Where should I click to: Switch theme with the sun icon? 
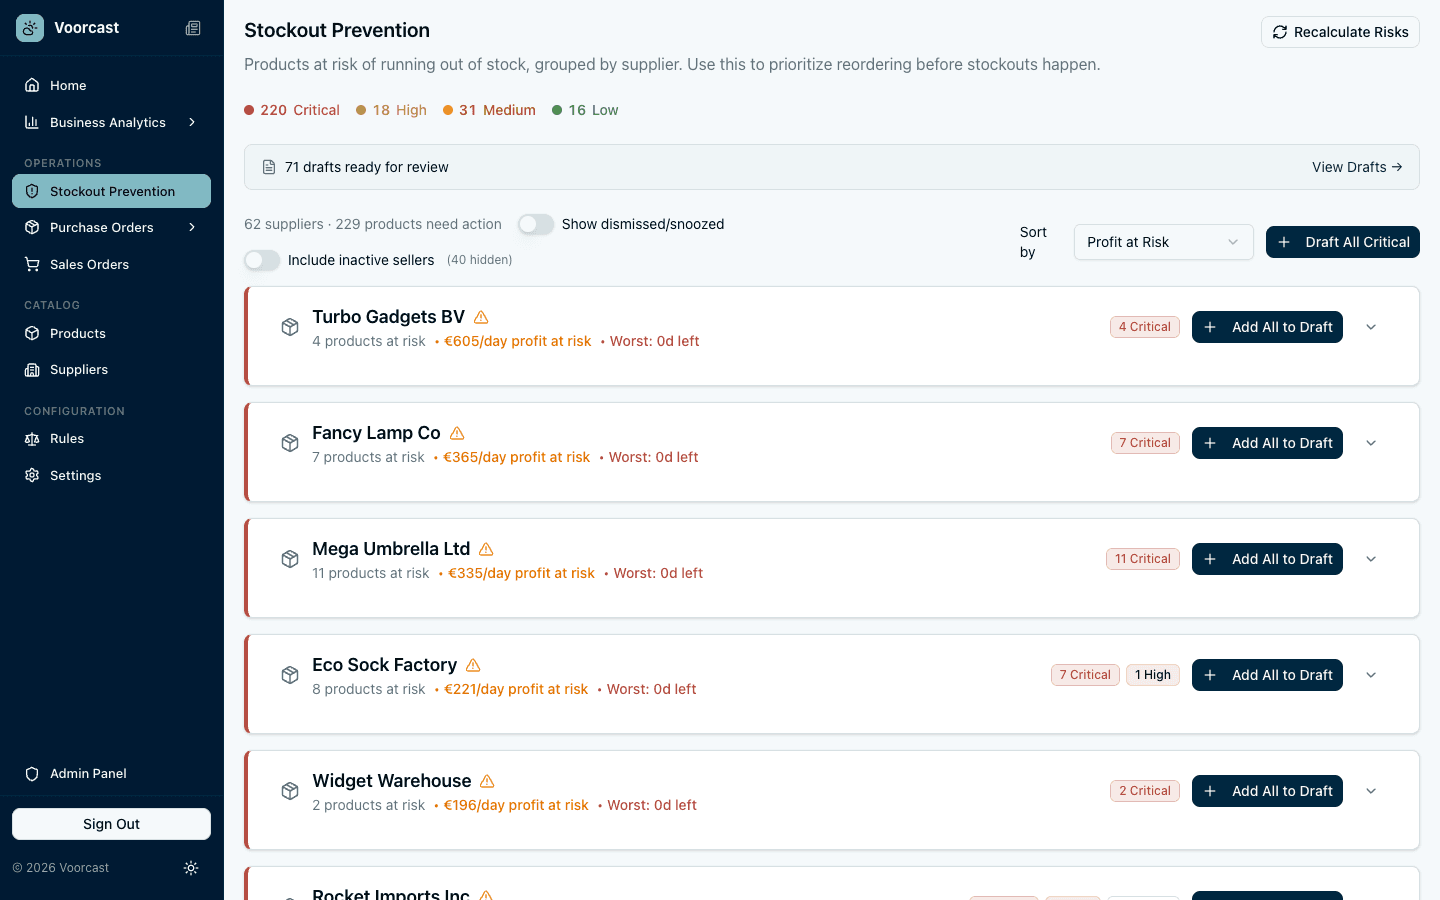click(191, 868)
